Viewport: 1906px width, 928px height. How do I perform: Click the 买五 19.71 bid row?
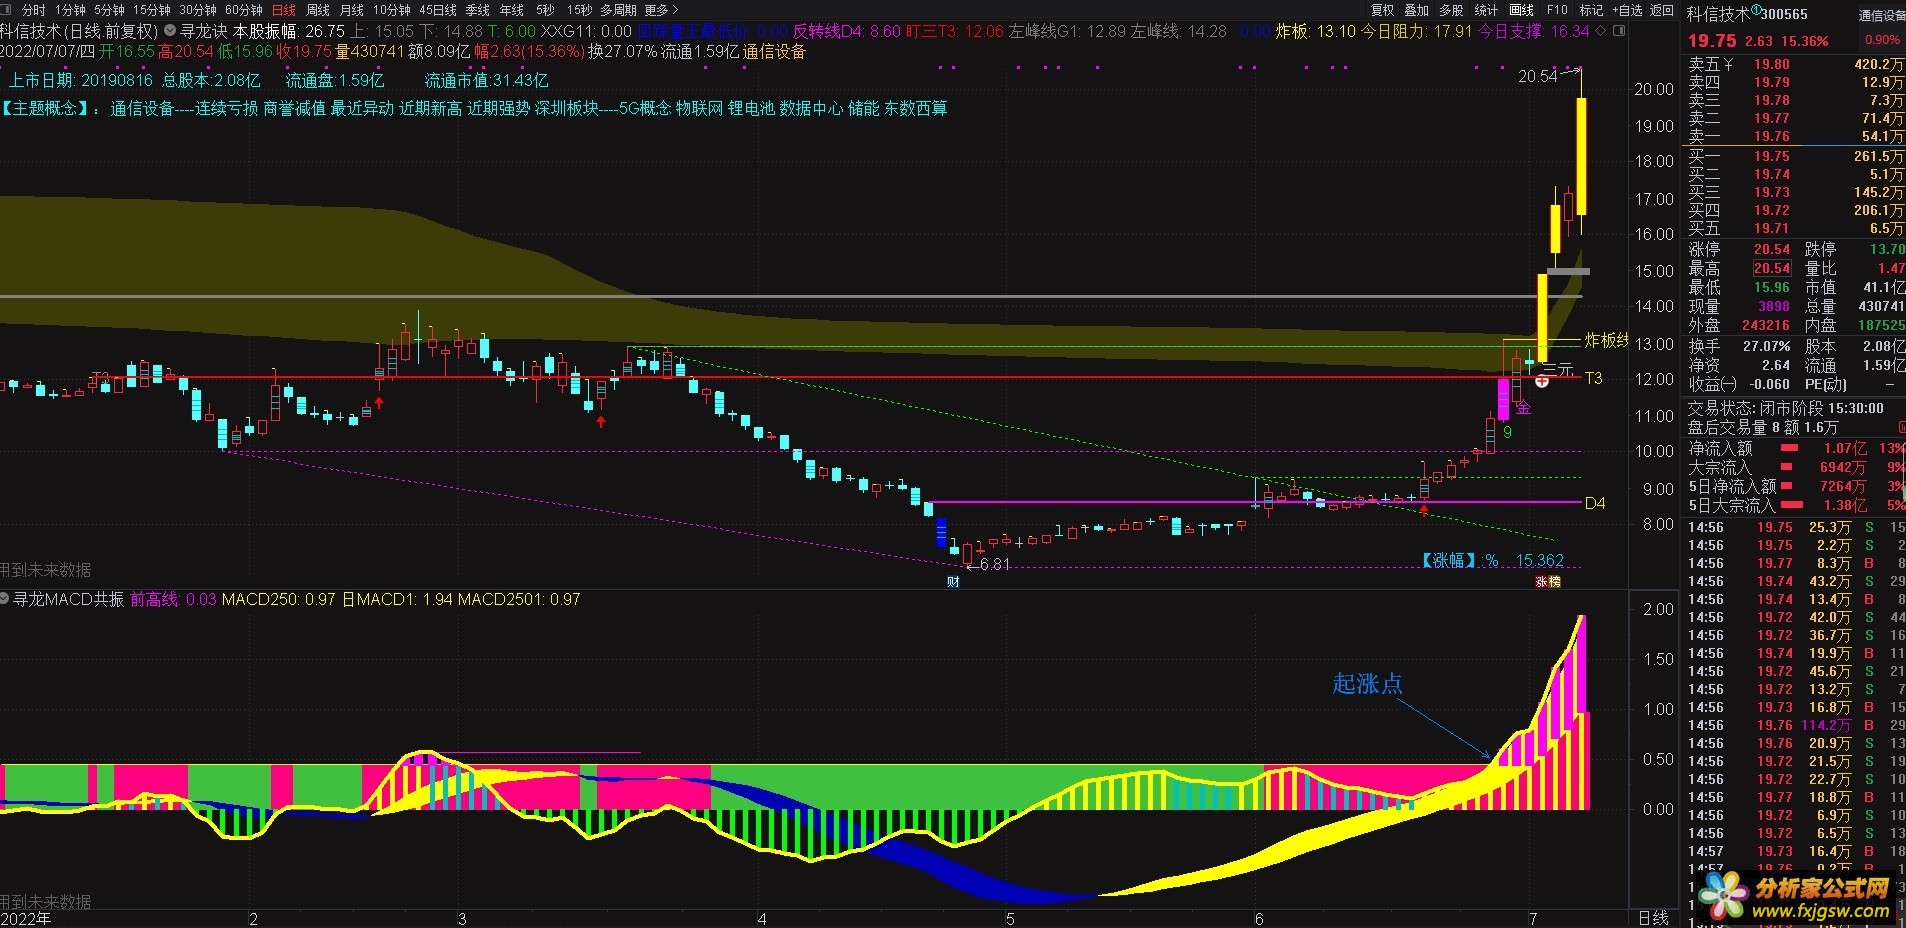tap(1796, 228)
